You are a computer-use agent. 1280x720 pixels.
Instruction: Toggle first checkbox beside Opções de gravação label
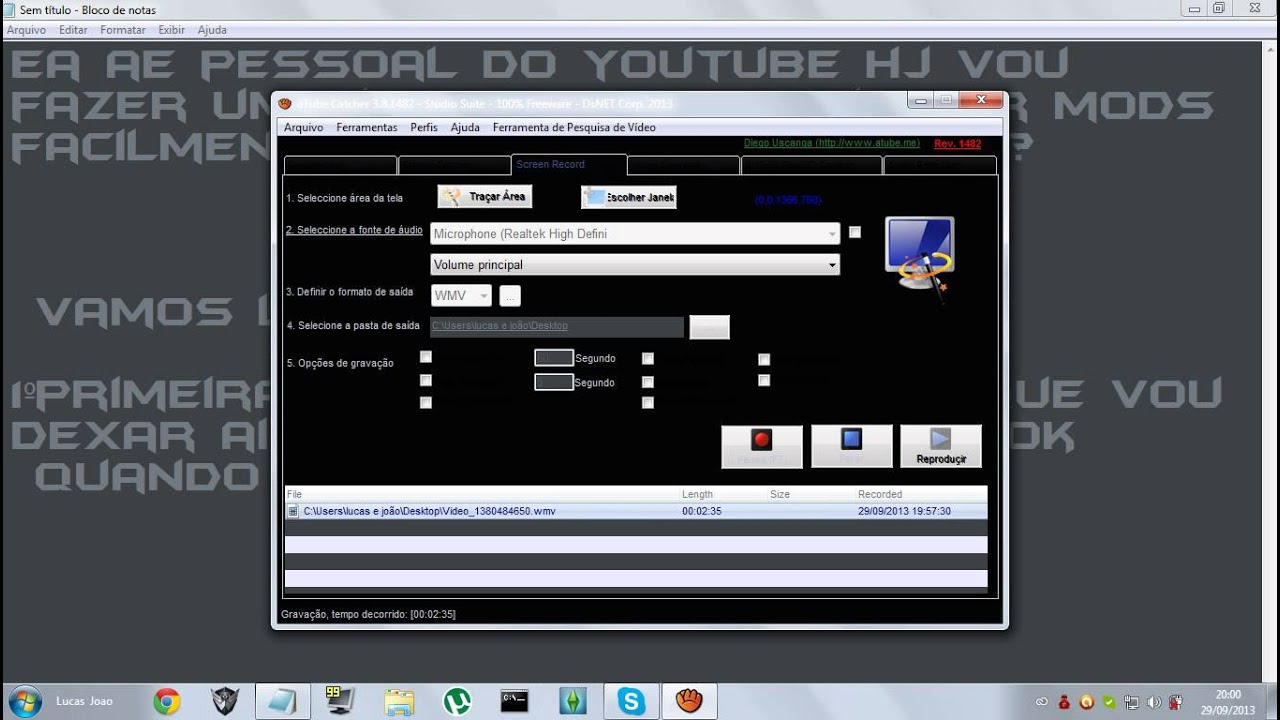(426, 357)
